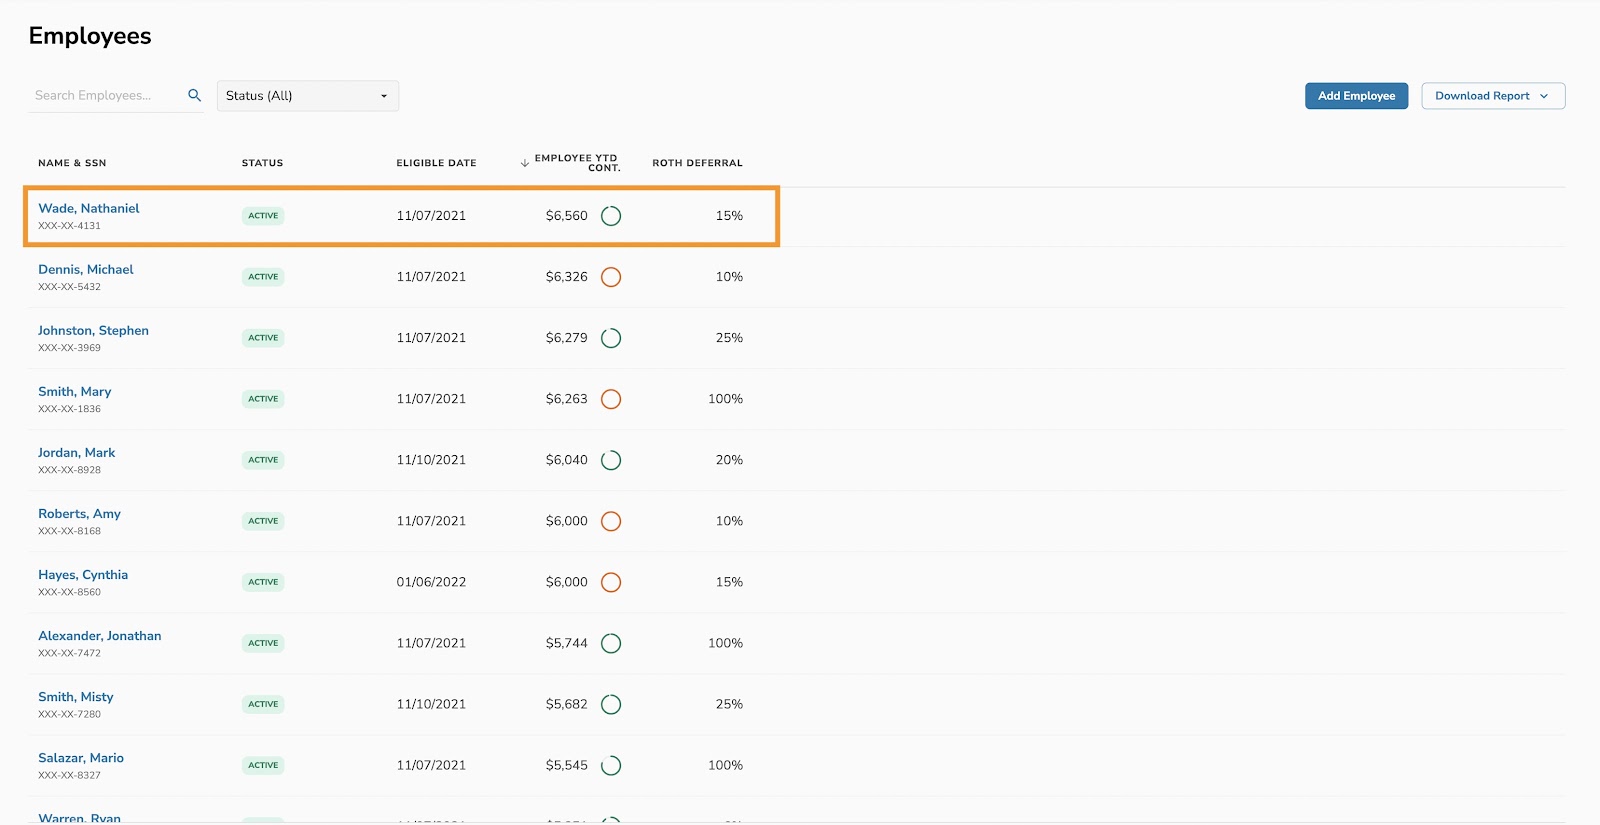Click Nathaniel Wade's contribution progress circle
This screenshot has width=1600, height=825.
[x=611, y=216]
